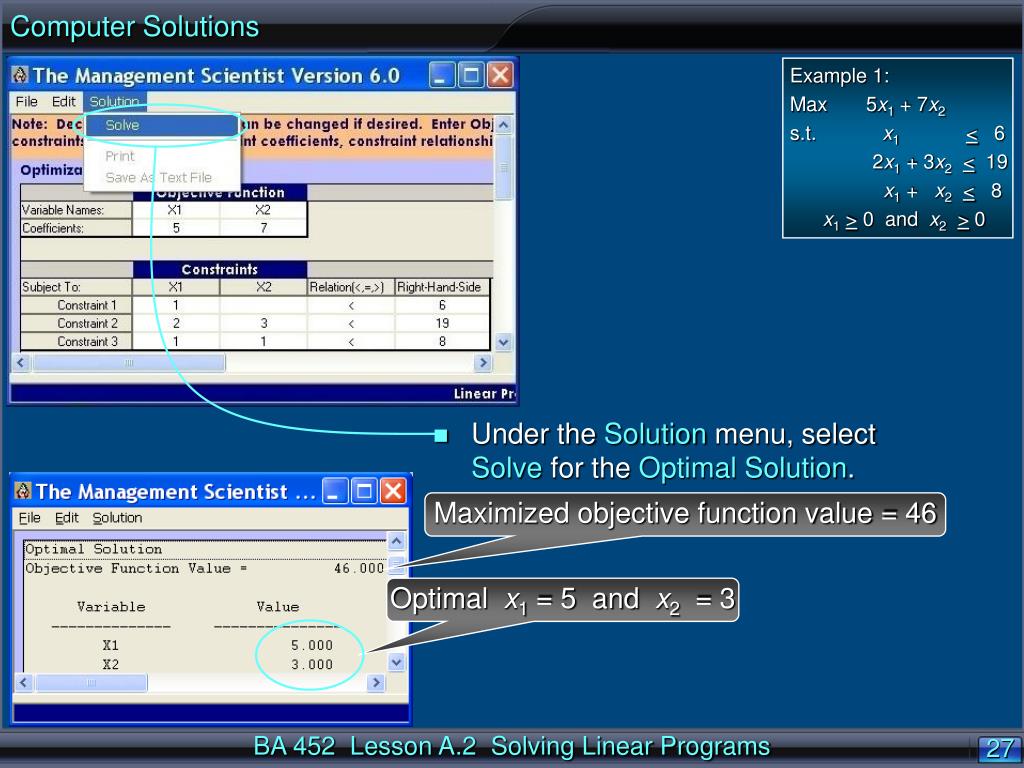Minimize the lower Management Scientist window
Viewport: 1024px width, 768px height.
[x=334, y=491]
